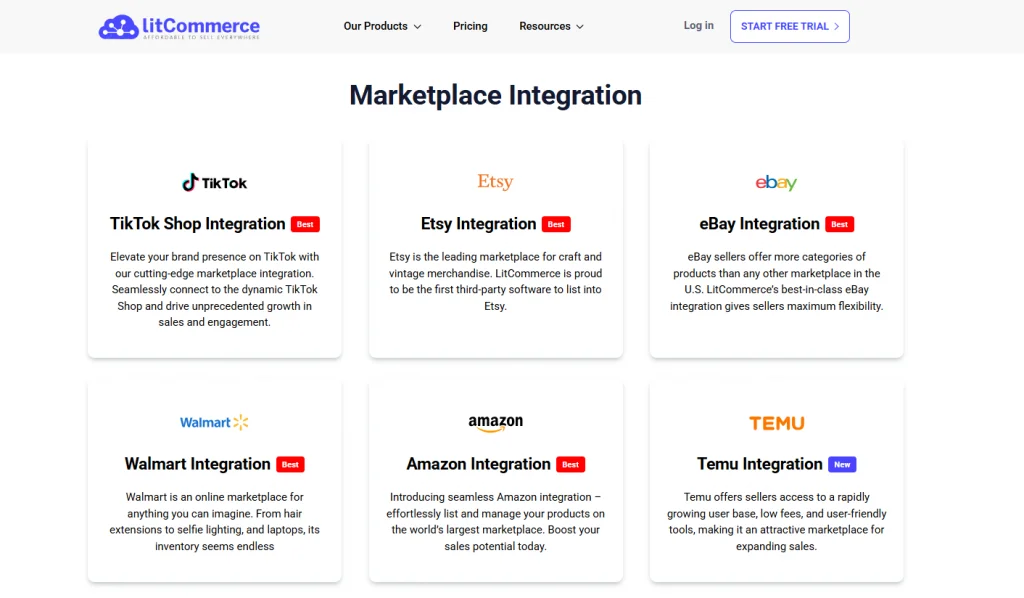Click the eBay logo icon
The width and height of the screenshot is (1024, 598).
point(776,183)
